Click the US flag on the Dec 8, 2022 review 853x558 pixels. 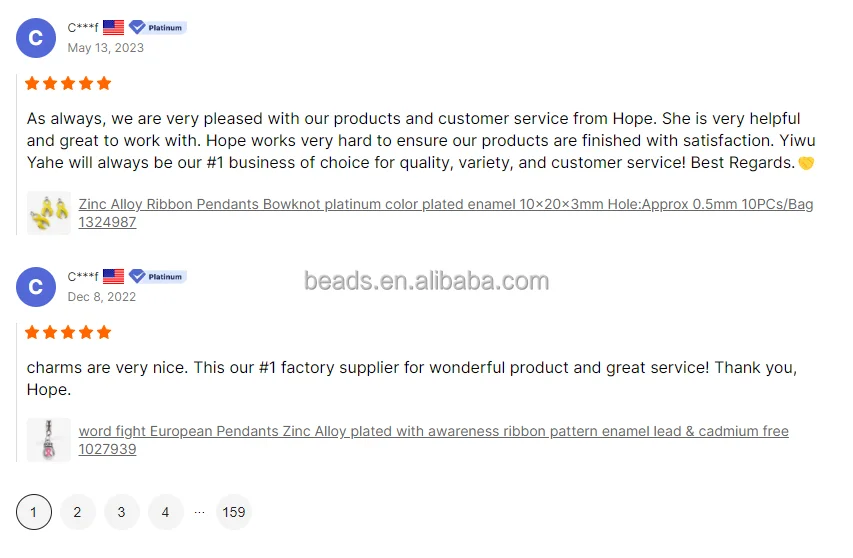coord(113,276)
